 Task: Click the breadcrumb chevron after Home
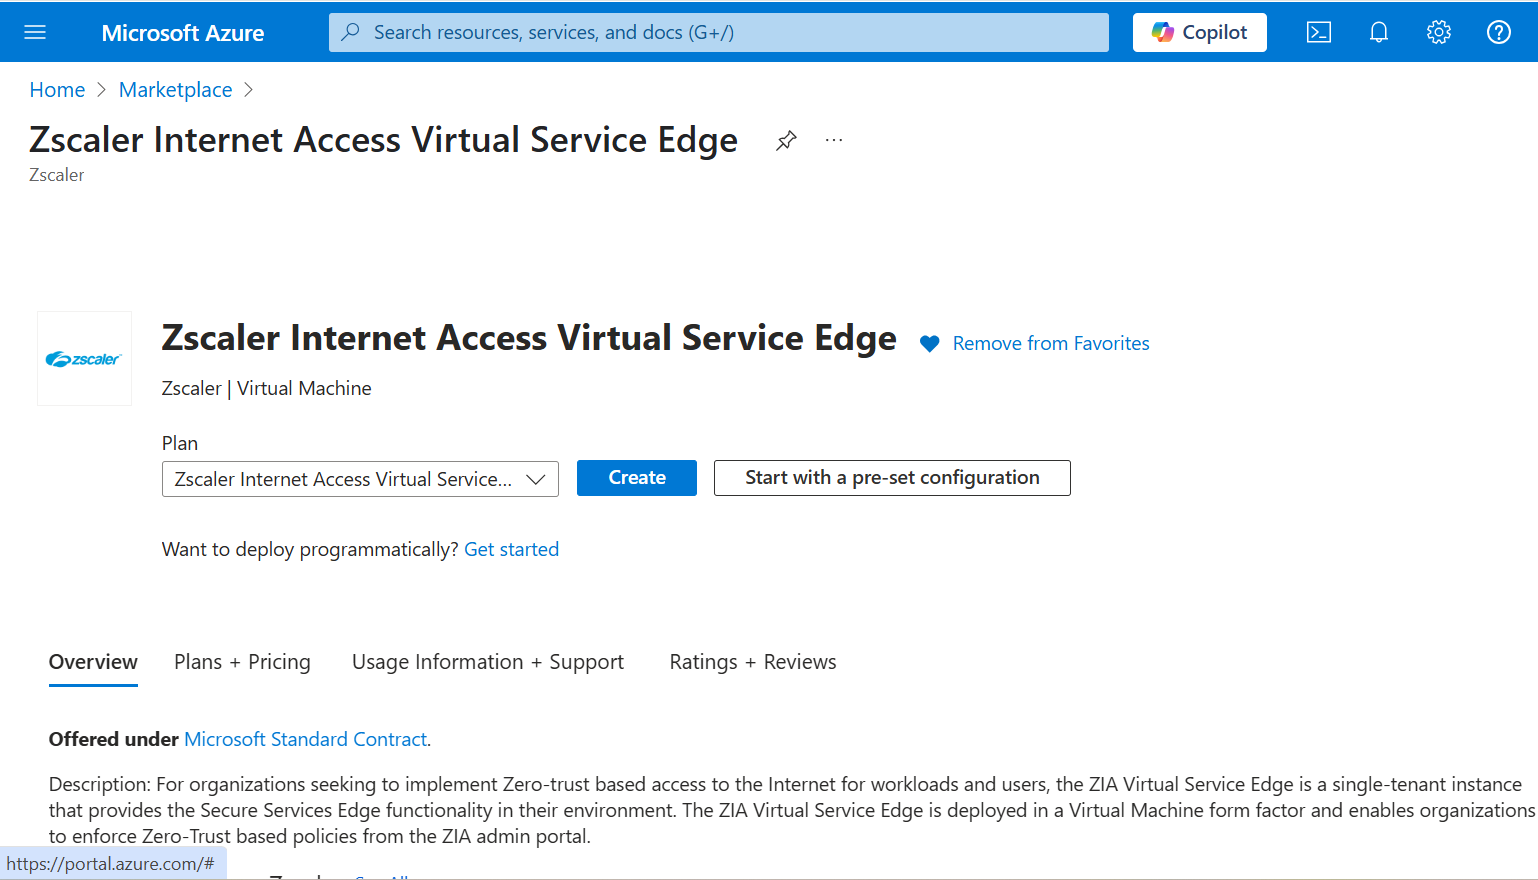101,90
